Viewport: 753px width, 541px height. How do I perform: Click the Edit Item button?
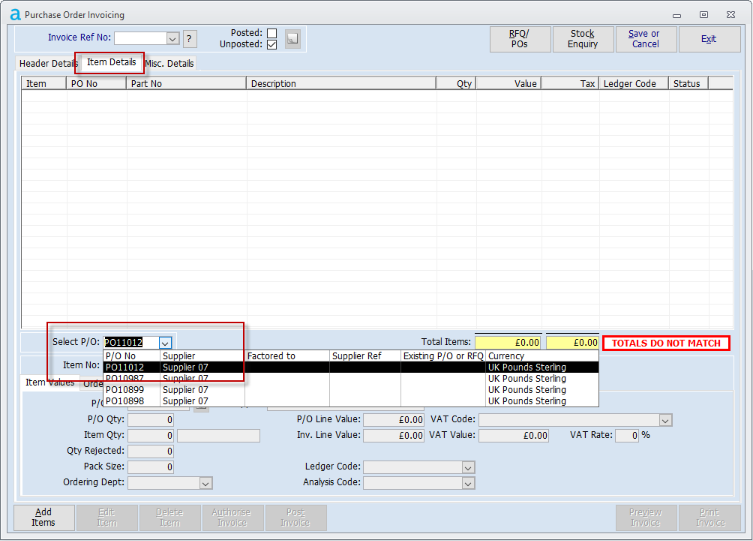coord(107,517)
